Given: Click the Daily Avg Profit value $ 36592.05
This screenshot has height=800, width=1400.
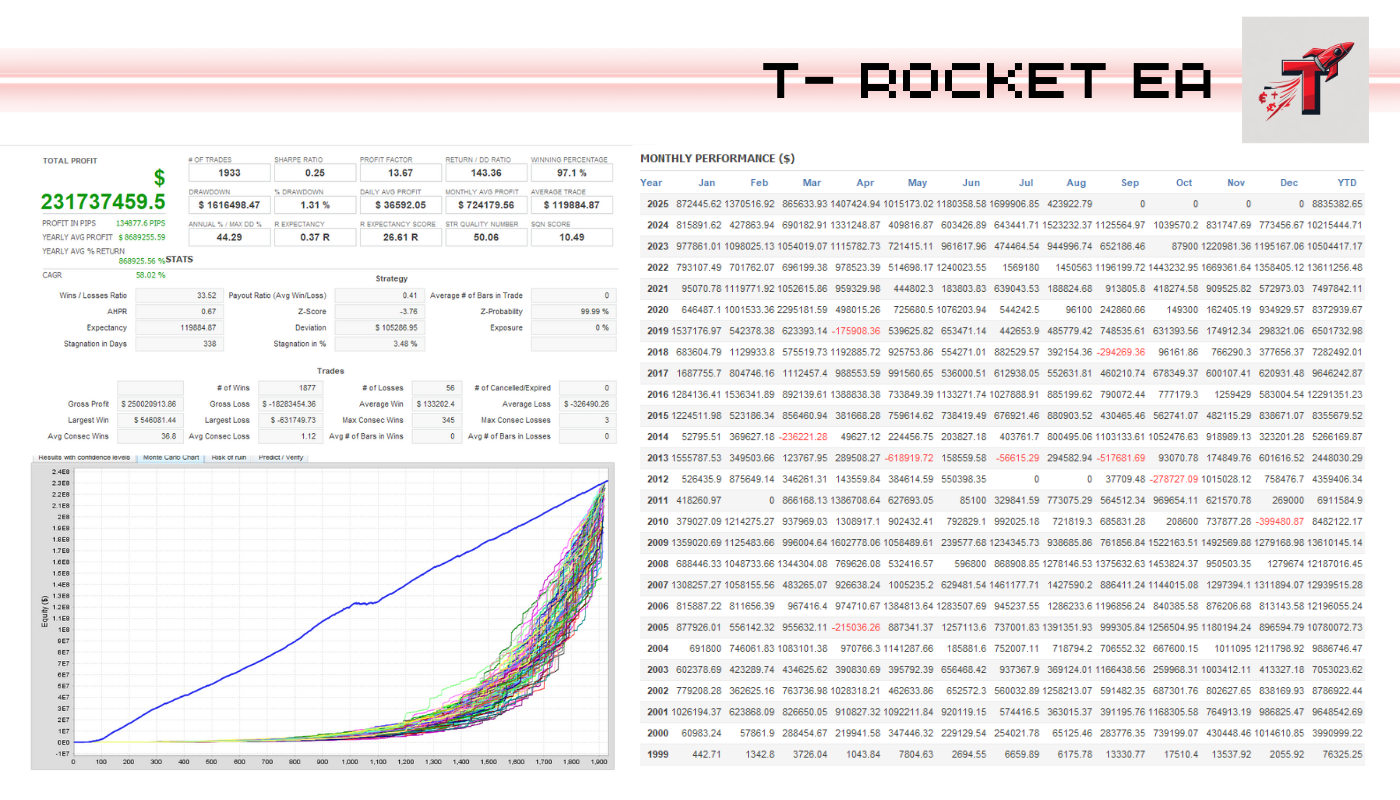Looking at the screenshot, I should [x=399, y=205].
